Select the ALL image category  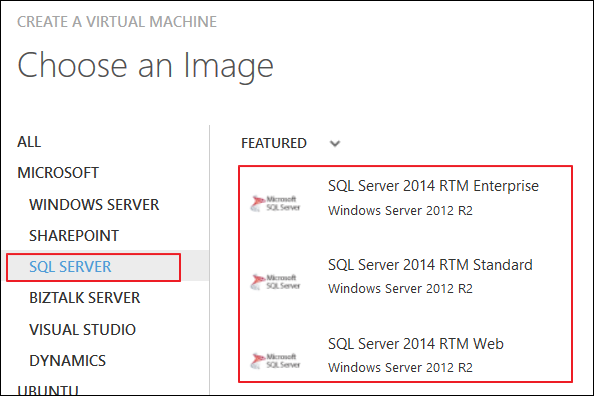29,142
